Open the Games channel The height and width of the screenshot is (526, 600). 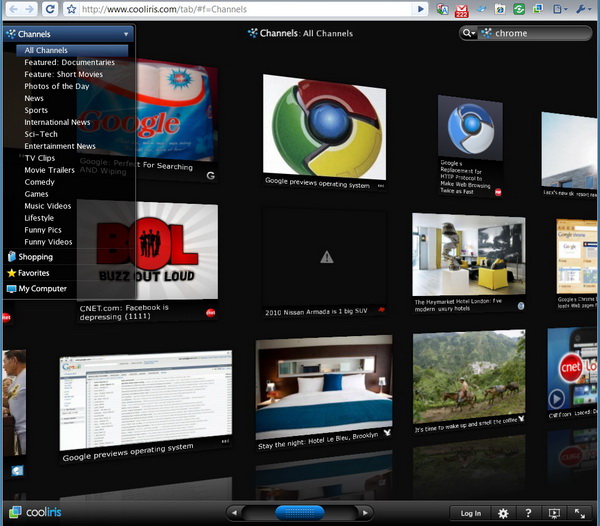pyautogui.click(x=36, y=194)
